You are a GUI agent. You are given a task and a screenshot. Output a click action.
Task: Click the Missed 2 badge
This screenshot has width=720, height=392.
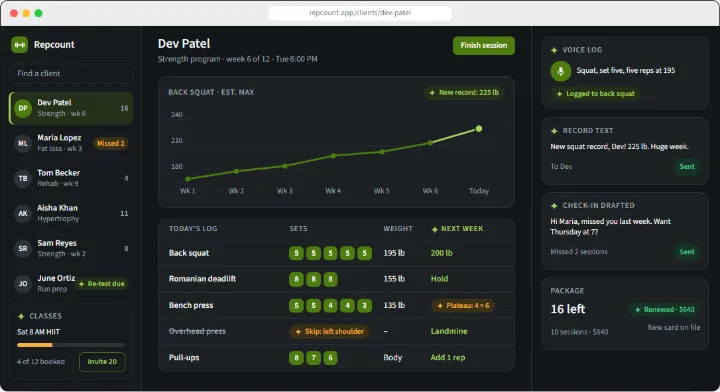111,143
